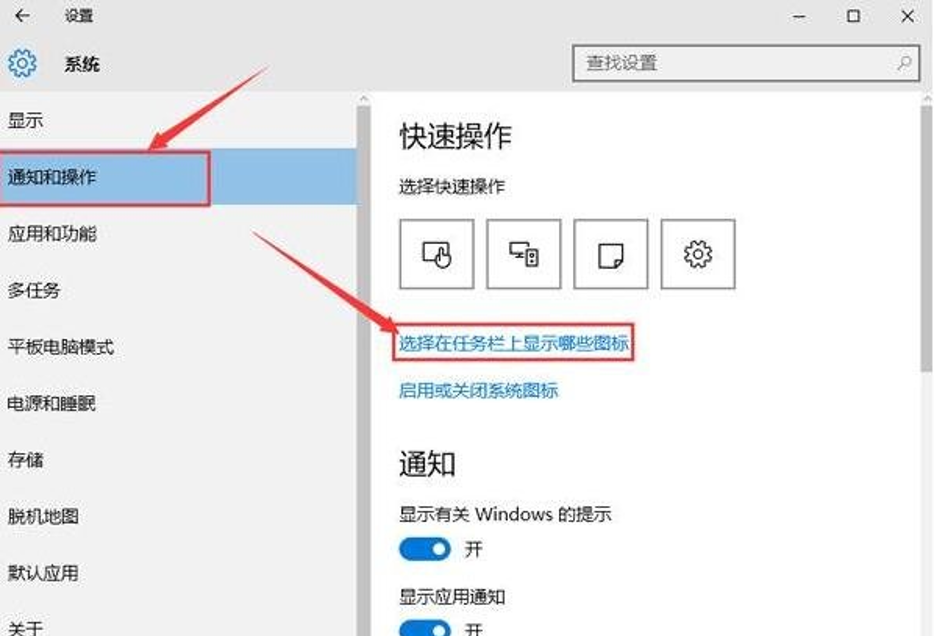Screen dimensions: 934x636
Task: Click the 查找设置 search field
Action: point(746,63)
